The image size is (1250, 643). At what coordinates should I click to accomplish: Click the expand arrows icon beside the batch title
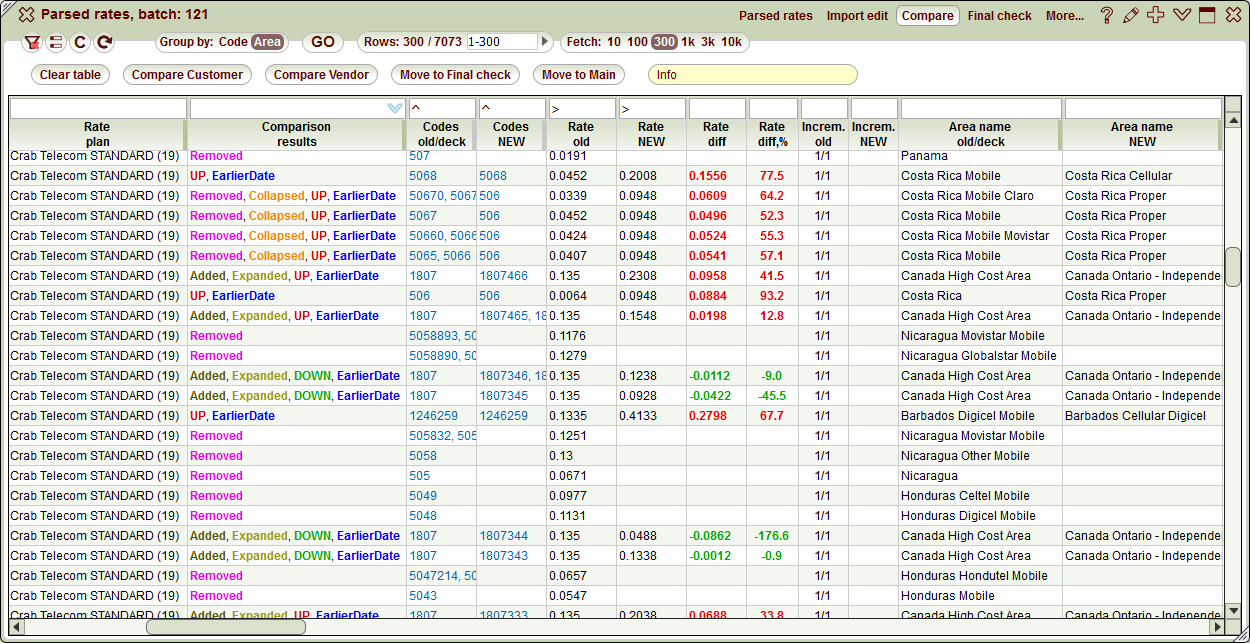coord(25,15)
